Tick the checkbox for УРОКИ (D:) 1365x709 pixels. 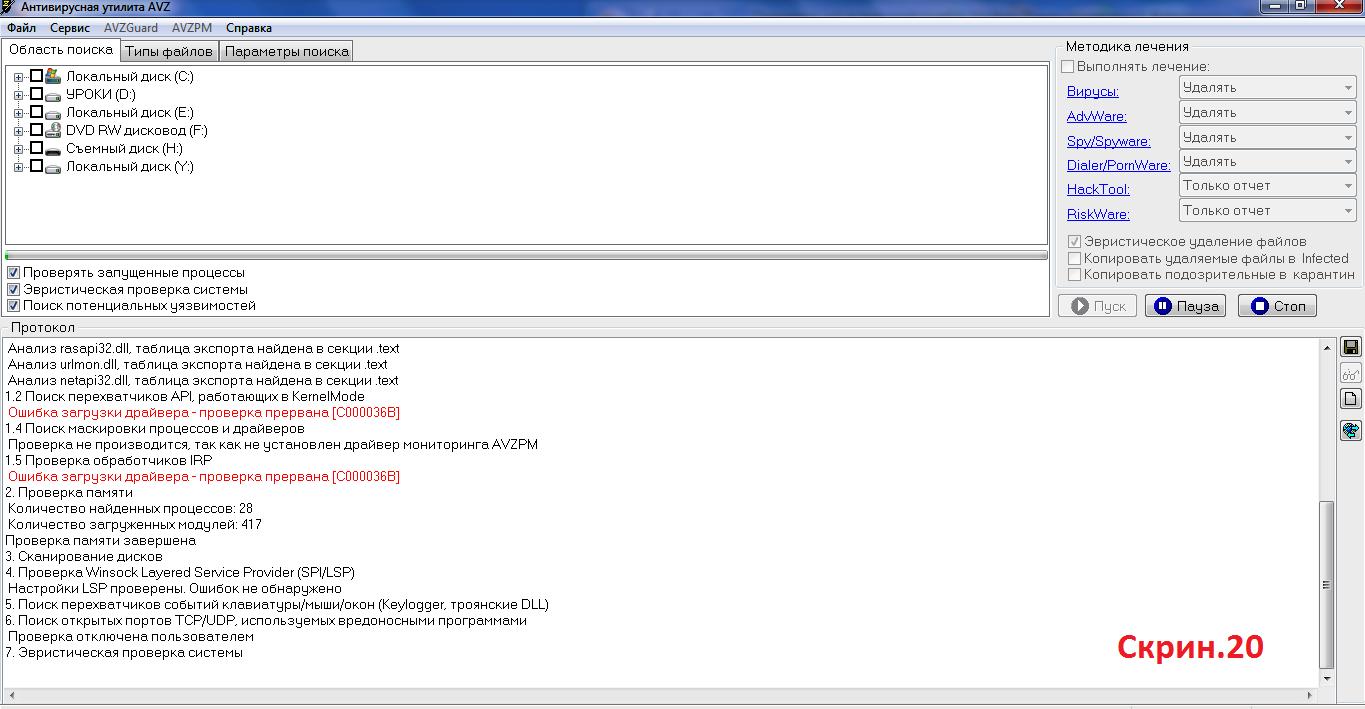coord(37,94)
